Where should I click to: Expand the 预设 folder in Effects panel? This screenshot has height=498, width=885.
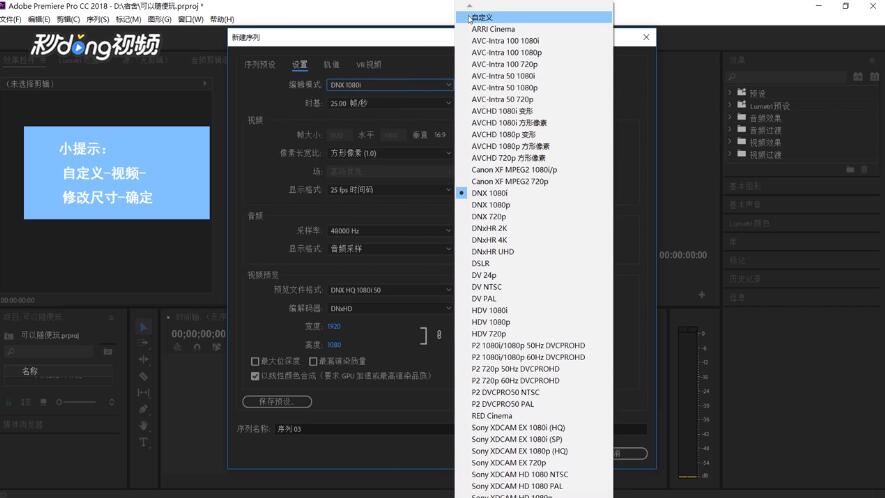point(730,93)
